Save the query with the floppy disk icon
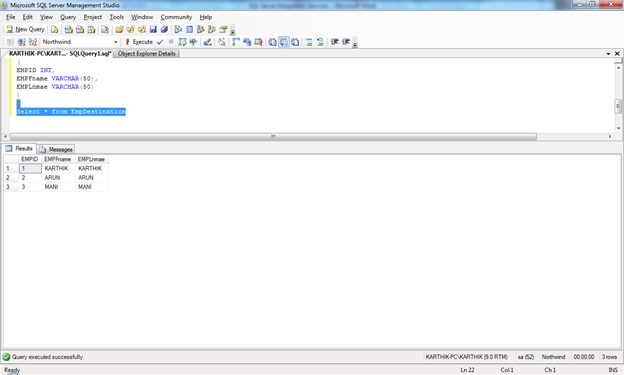 coord(153,29)
